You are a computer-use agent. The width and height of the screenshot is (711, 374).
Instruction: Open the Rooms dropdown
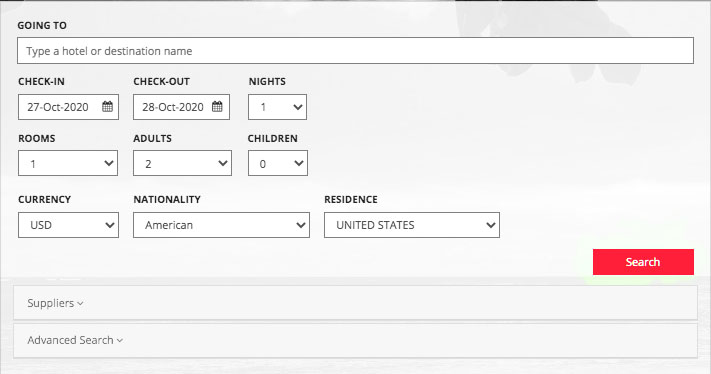(68, 163)
